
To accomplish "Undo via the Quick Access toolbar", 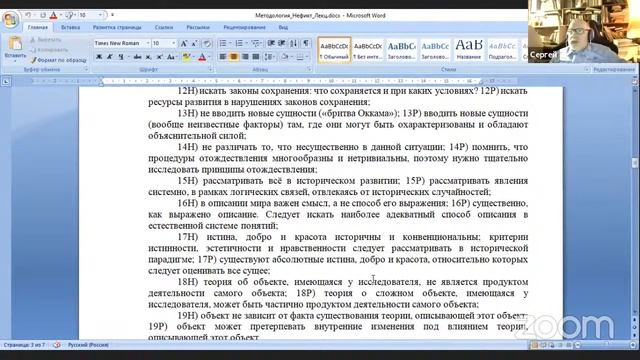I will [x=28, y=15].
